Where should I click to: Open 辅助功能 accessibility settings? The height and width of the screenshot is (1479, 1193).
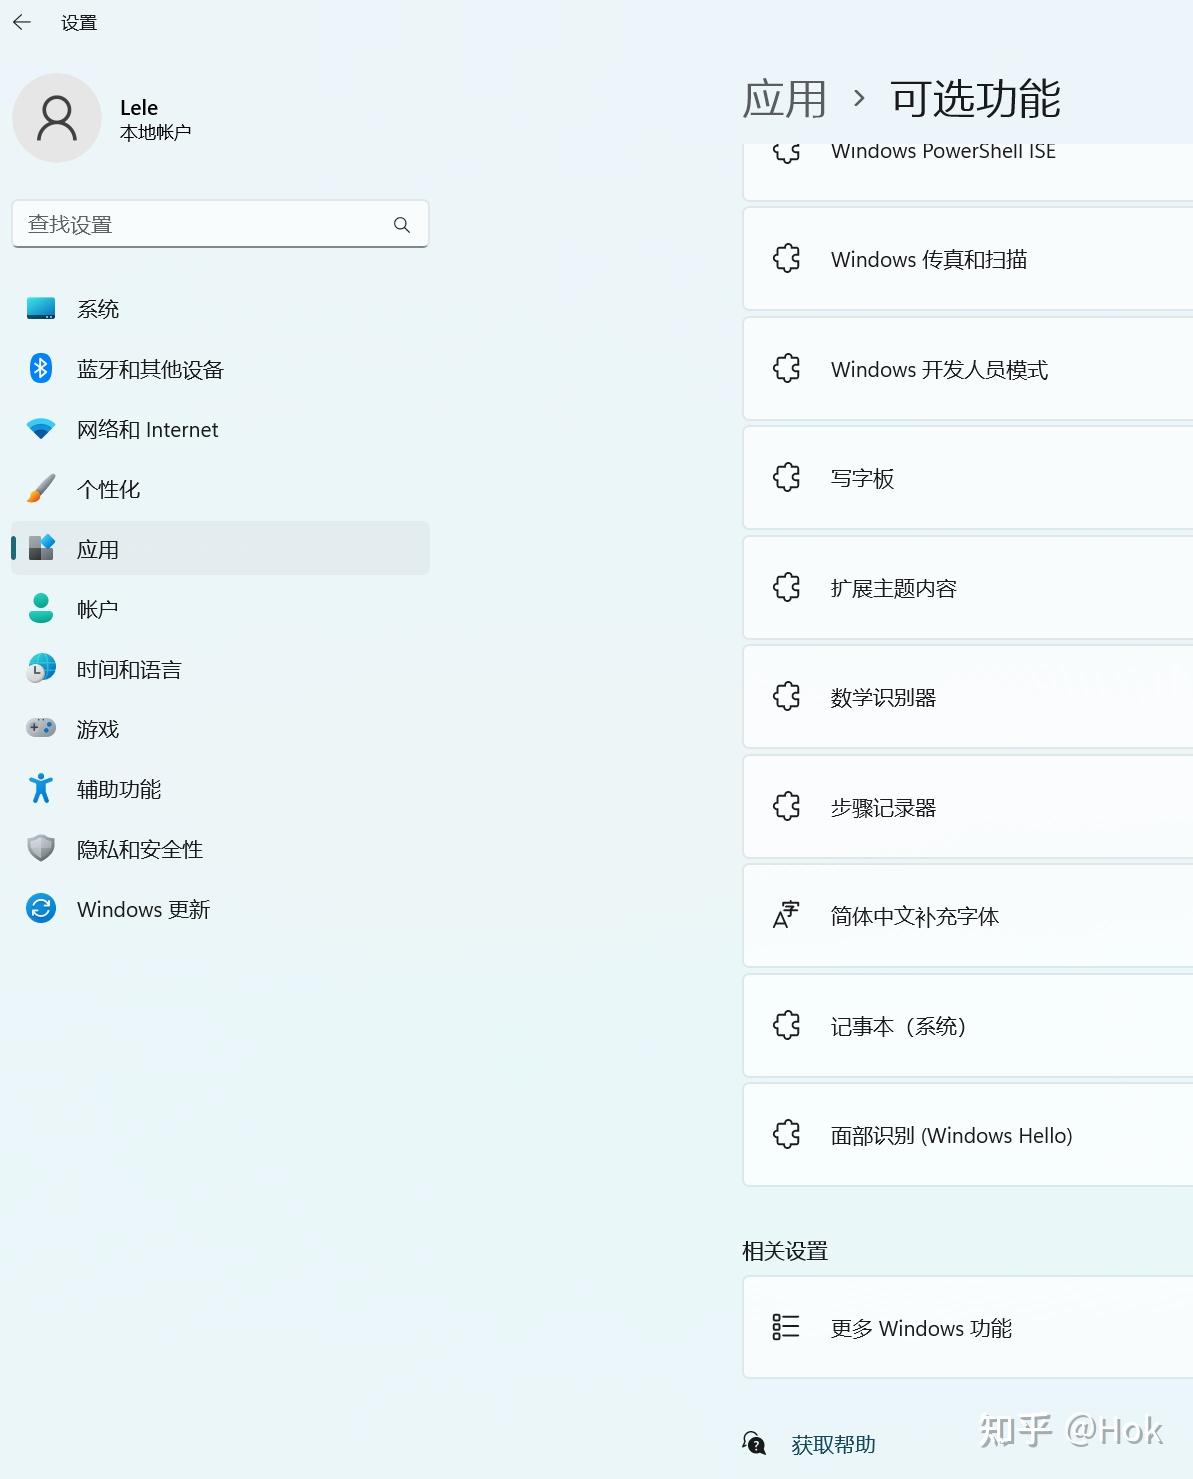click(40, 788)
